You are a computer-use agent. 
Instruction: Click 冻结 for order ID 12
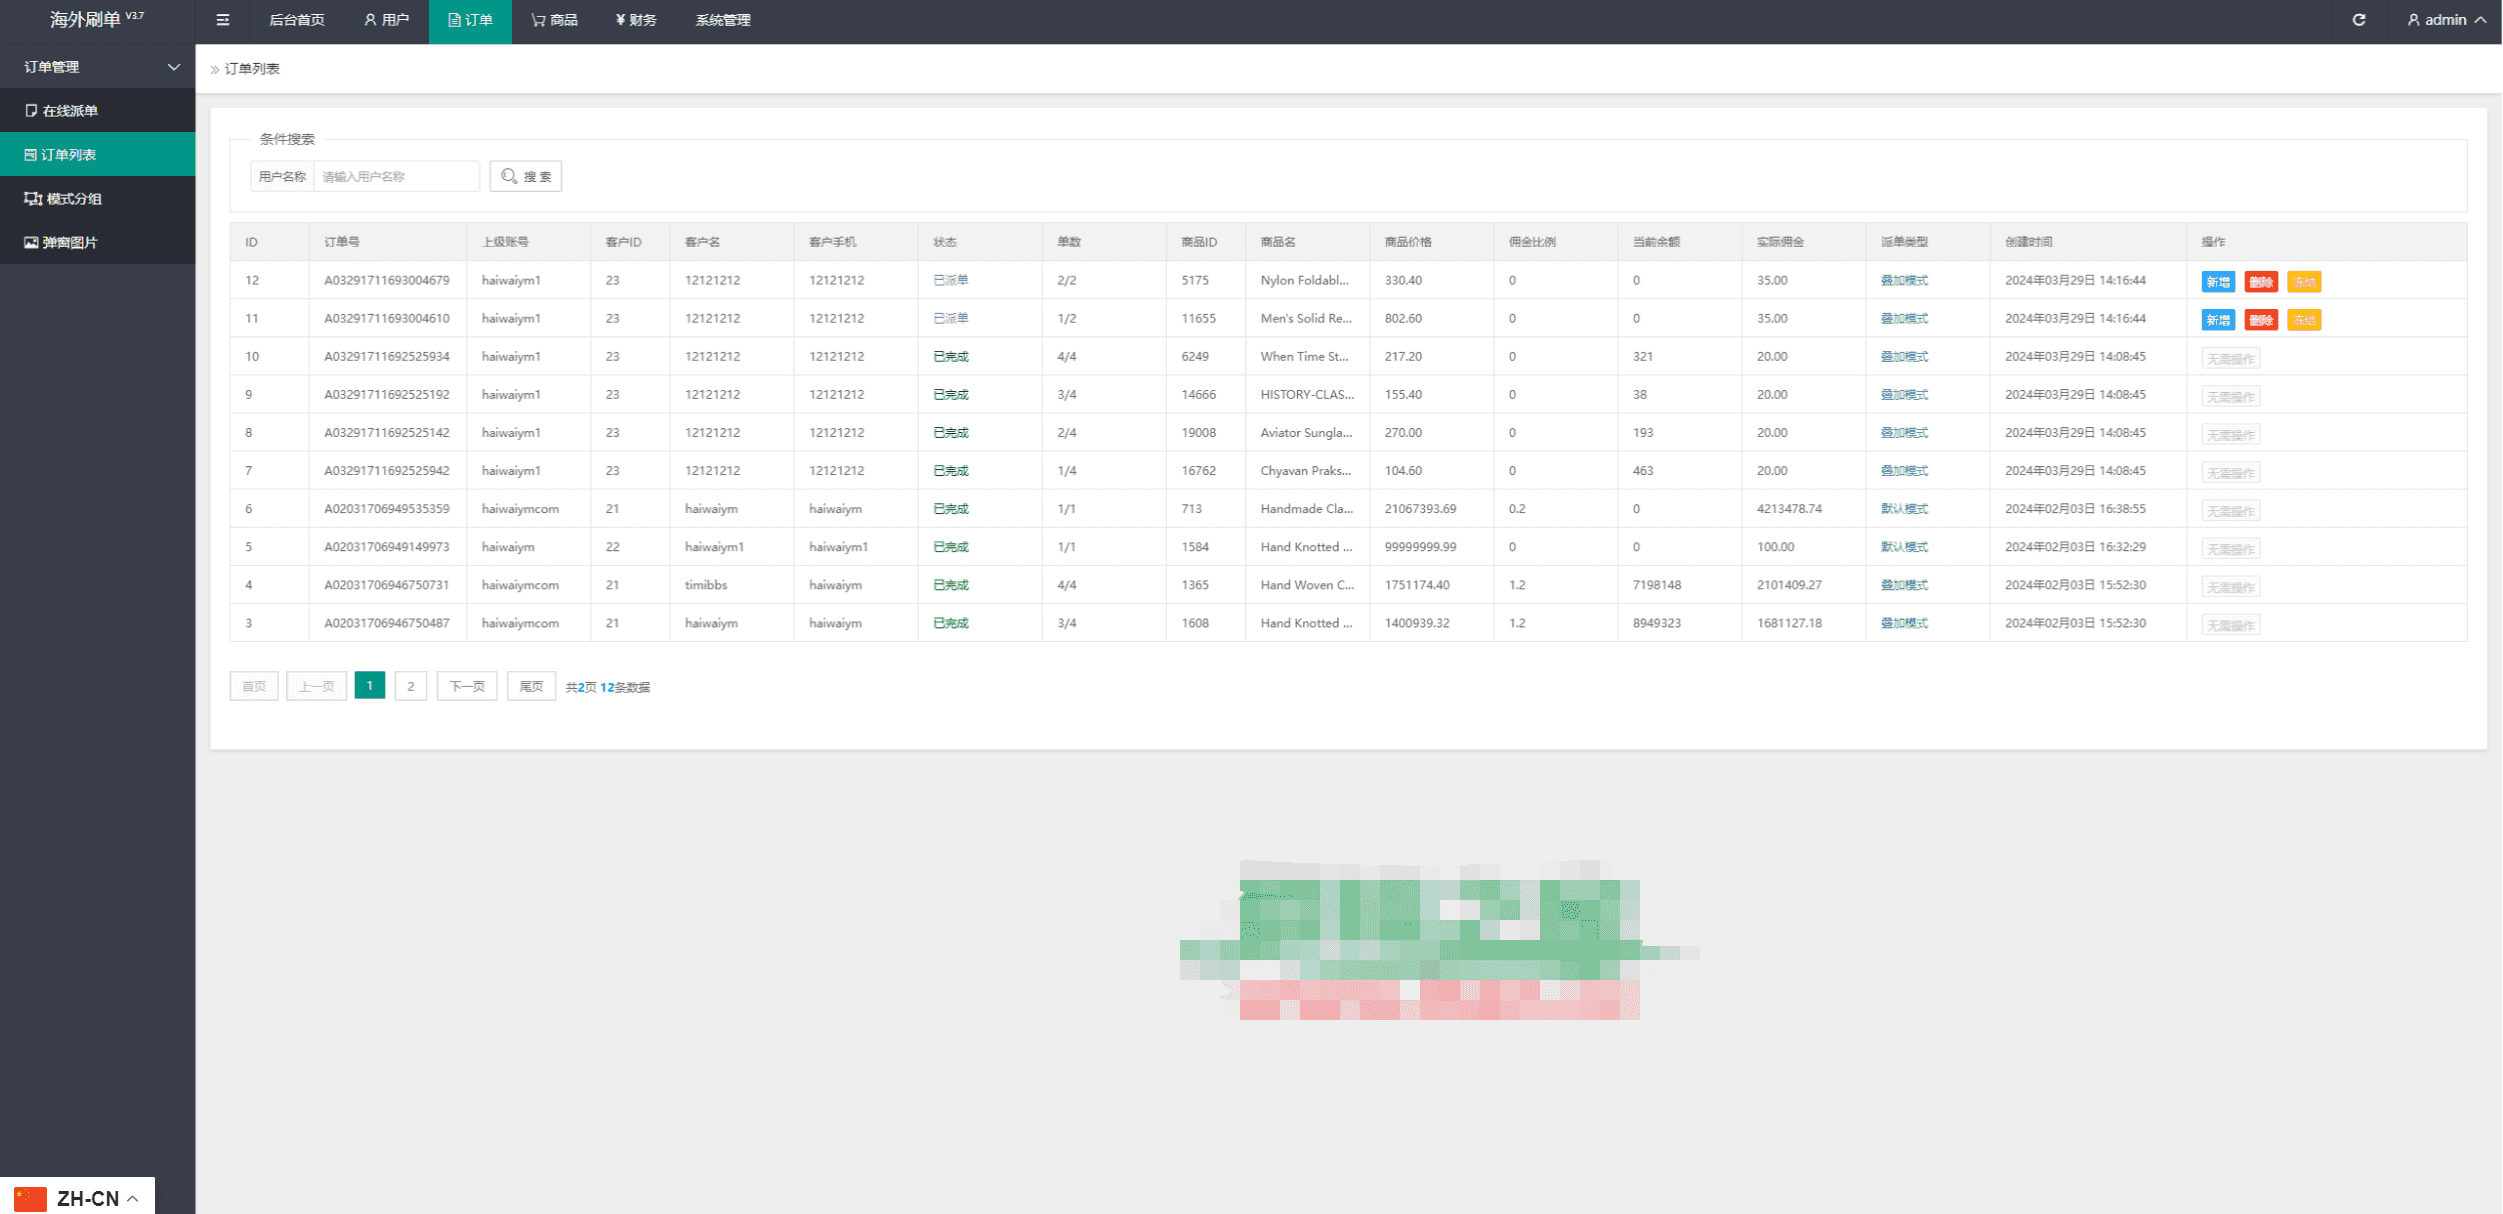tap(2303, 282)
